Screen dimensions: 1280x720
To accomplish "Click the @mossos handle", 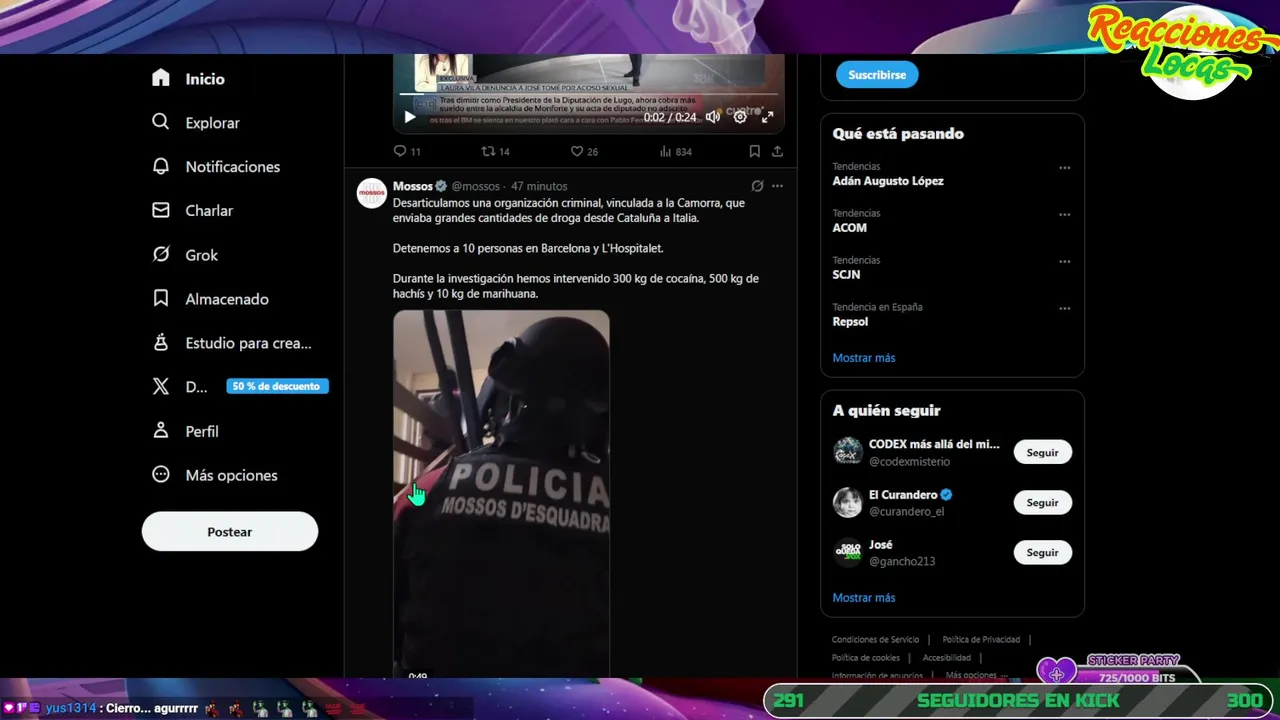I will 475,186.
